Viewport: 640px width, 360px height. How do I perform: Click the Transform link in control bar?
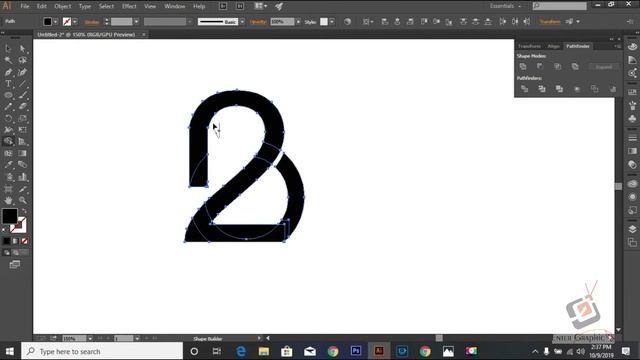pos(549,22)
